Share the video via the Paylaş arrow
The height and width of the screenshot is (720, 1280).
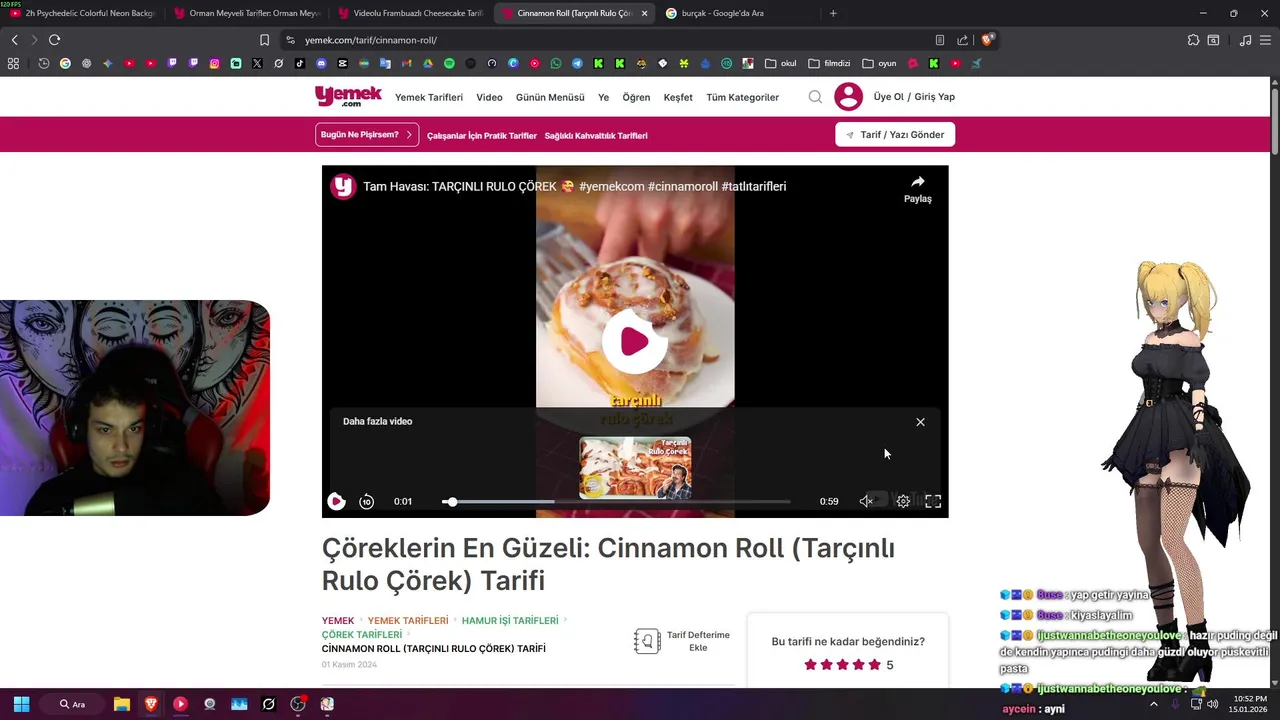917,187
